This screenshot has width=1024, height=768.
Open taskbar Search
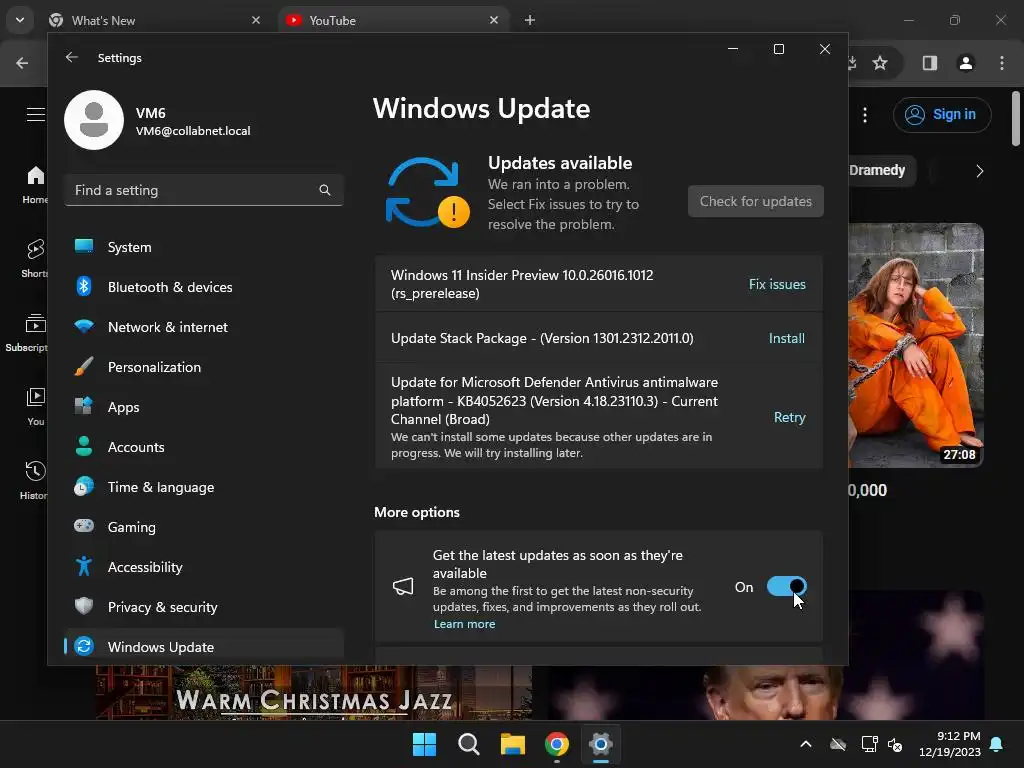(468, 744)
